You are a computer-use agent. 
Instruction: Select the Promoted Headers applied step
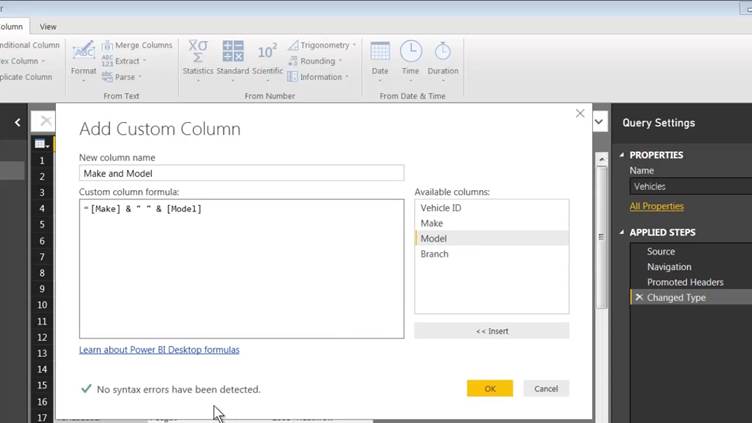691,282
